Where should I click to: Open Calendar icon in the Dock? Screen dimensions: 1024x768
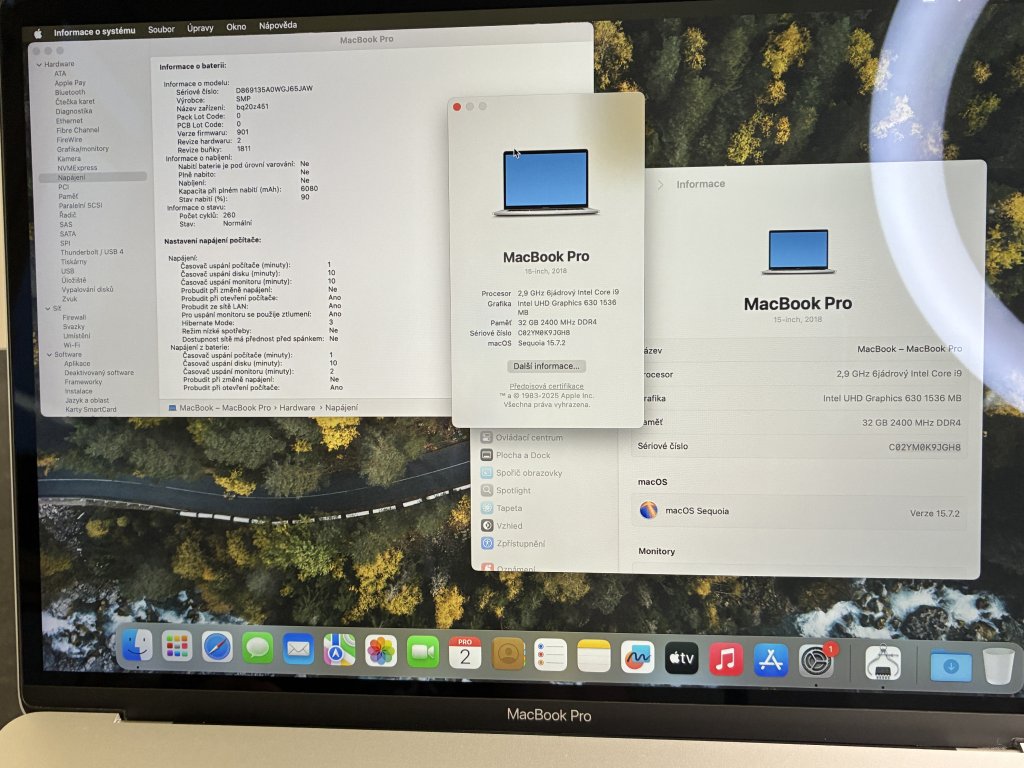pyautogui.click(x=465, y=653)
